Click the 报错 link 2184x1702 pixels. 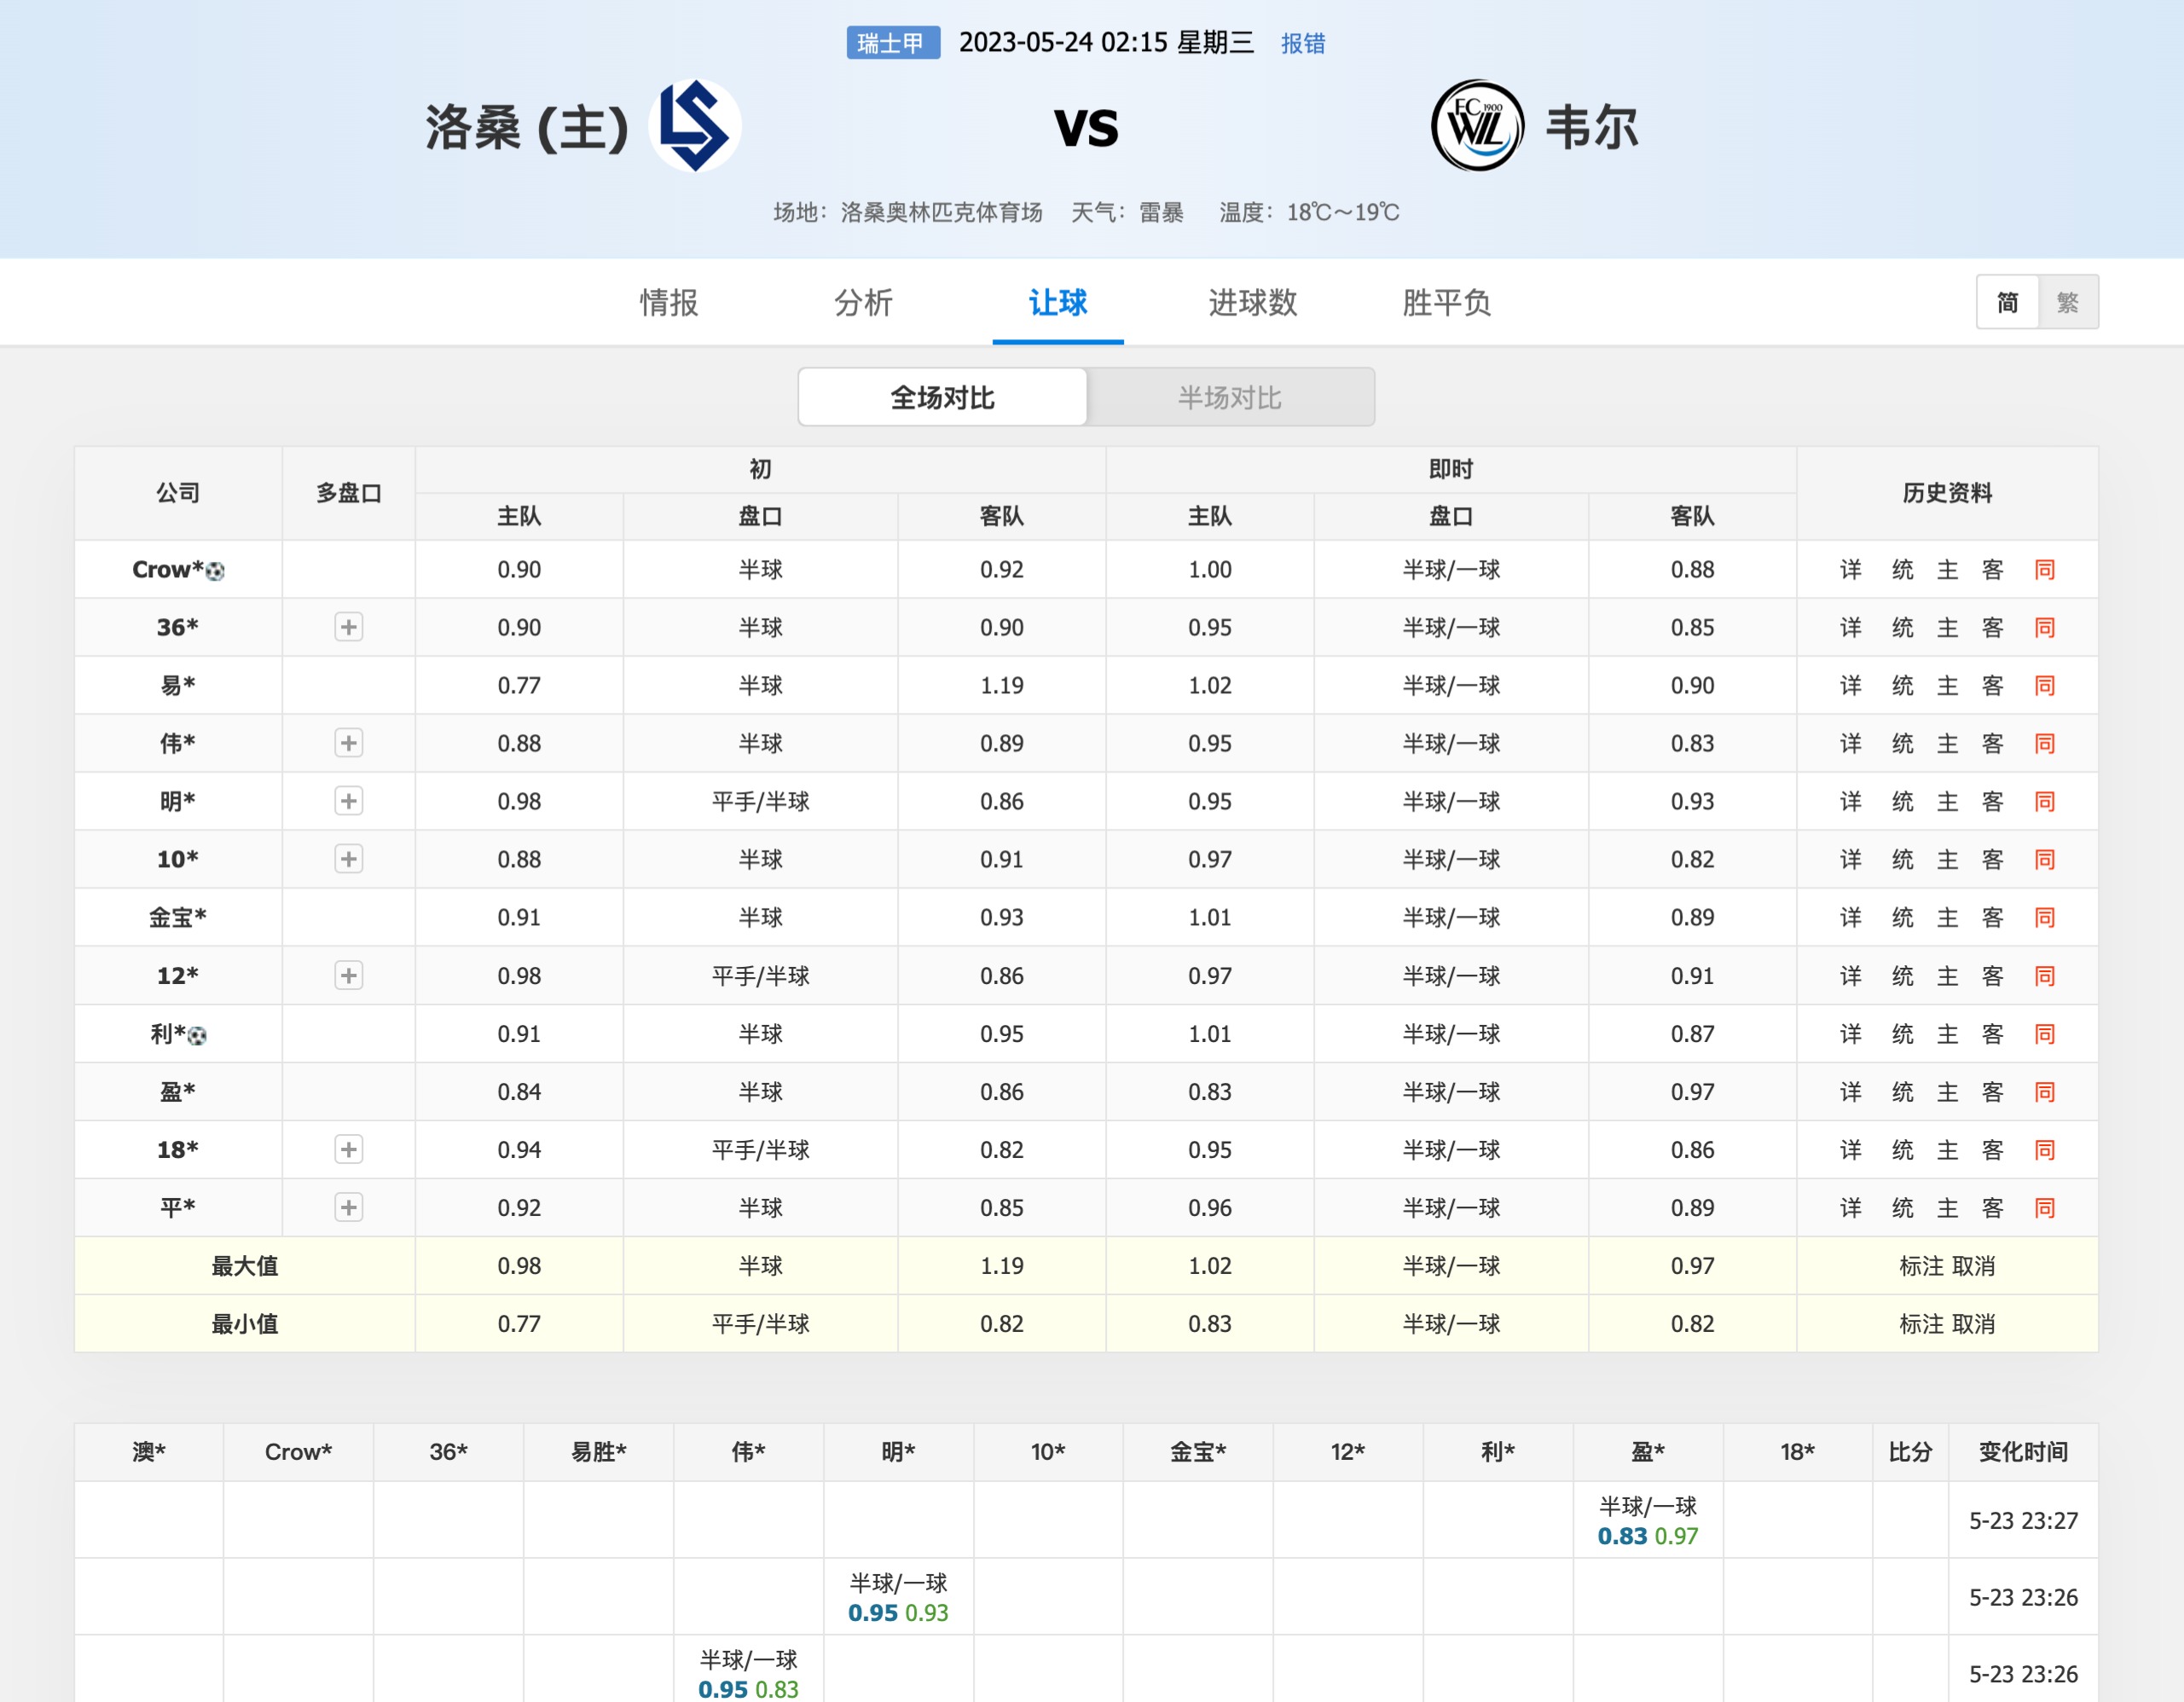pyautogui.click(x=1303, y=43)
